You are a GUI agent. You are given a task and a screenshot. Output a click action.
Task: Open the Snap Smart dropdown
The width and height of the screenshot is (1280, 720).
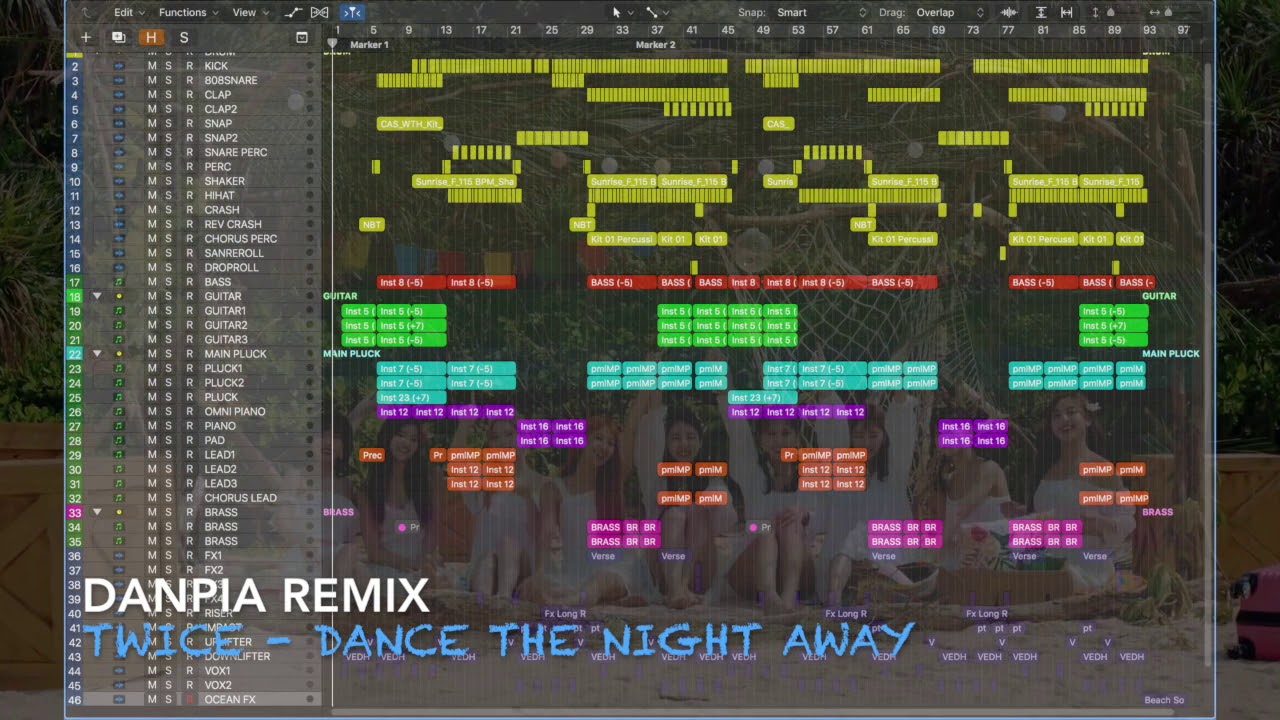(x=821, y=12)
